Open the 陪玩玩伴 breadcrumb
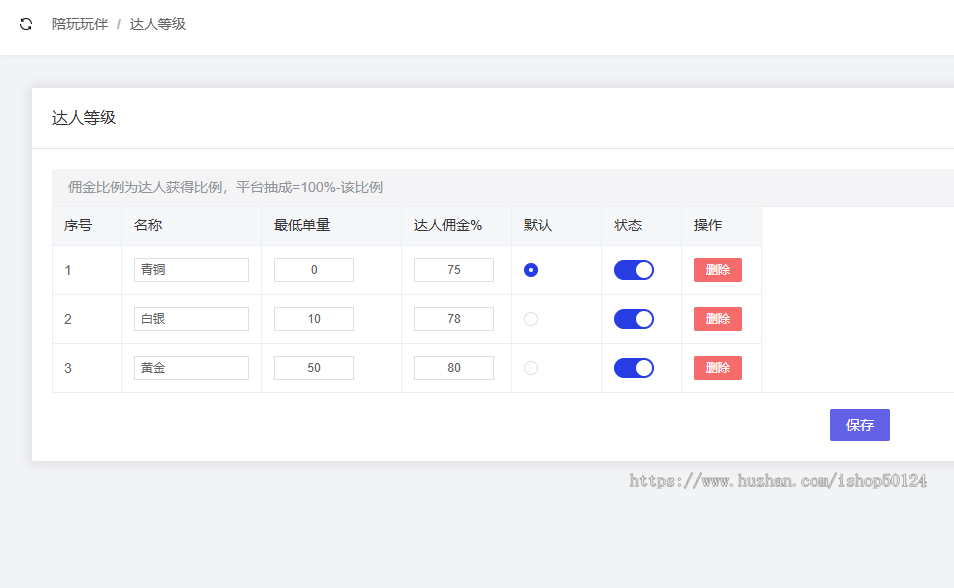 (x=80, y=24)
